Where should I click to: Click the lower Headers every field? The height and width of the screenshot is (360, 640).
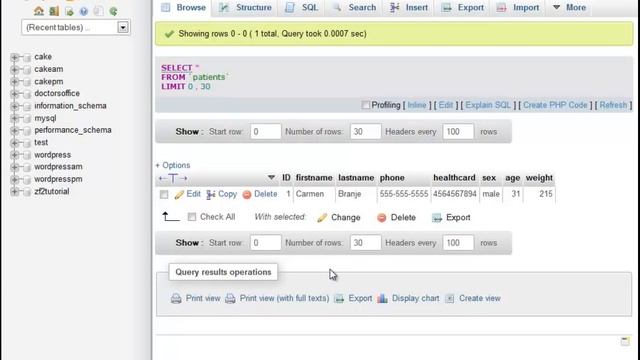458,242
